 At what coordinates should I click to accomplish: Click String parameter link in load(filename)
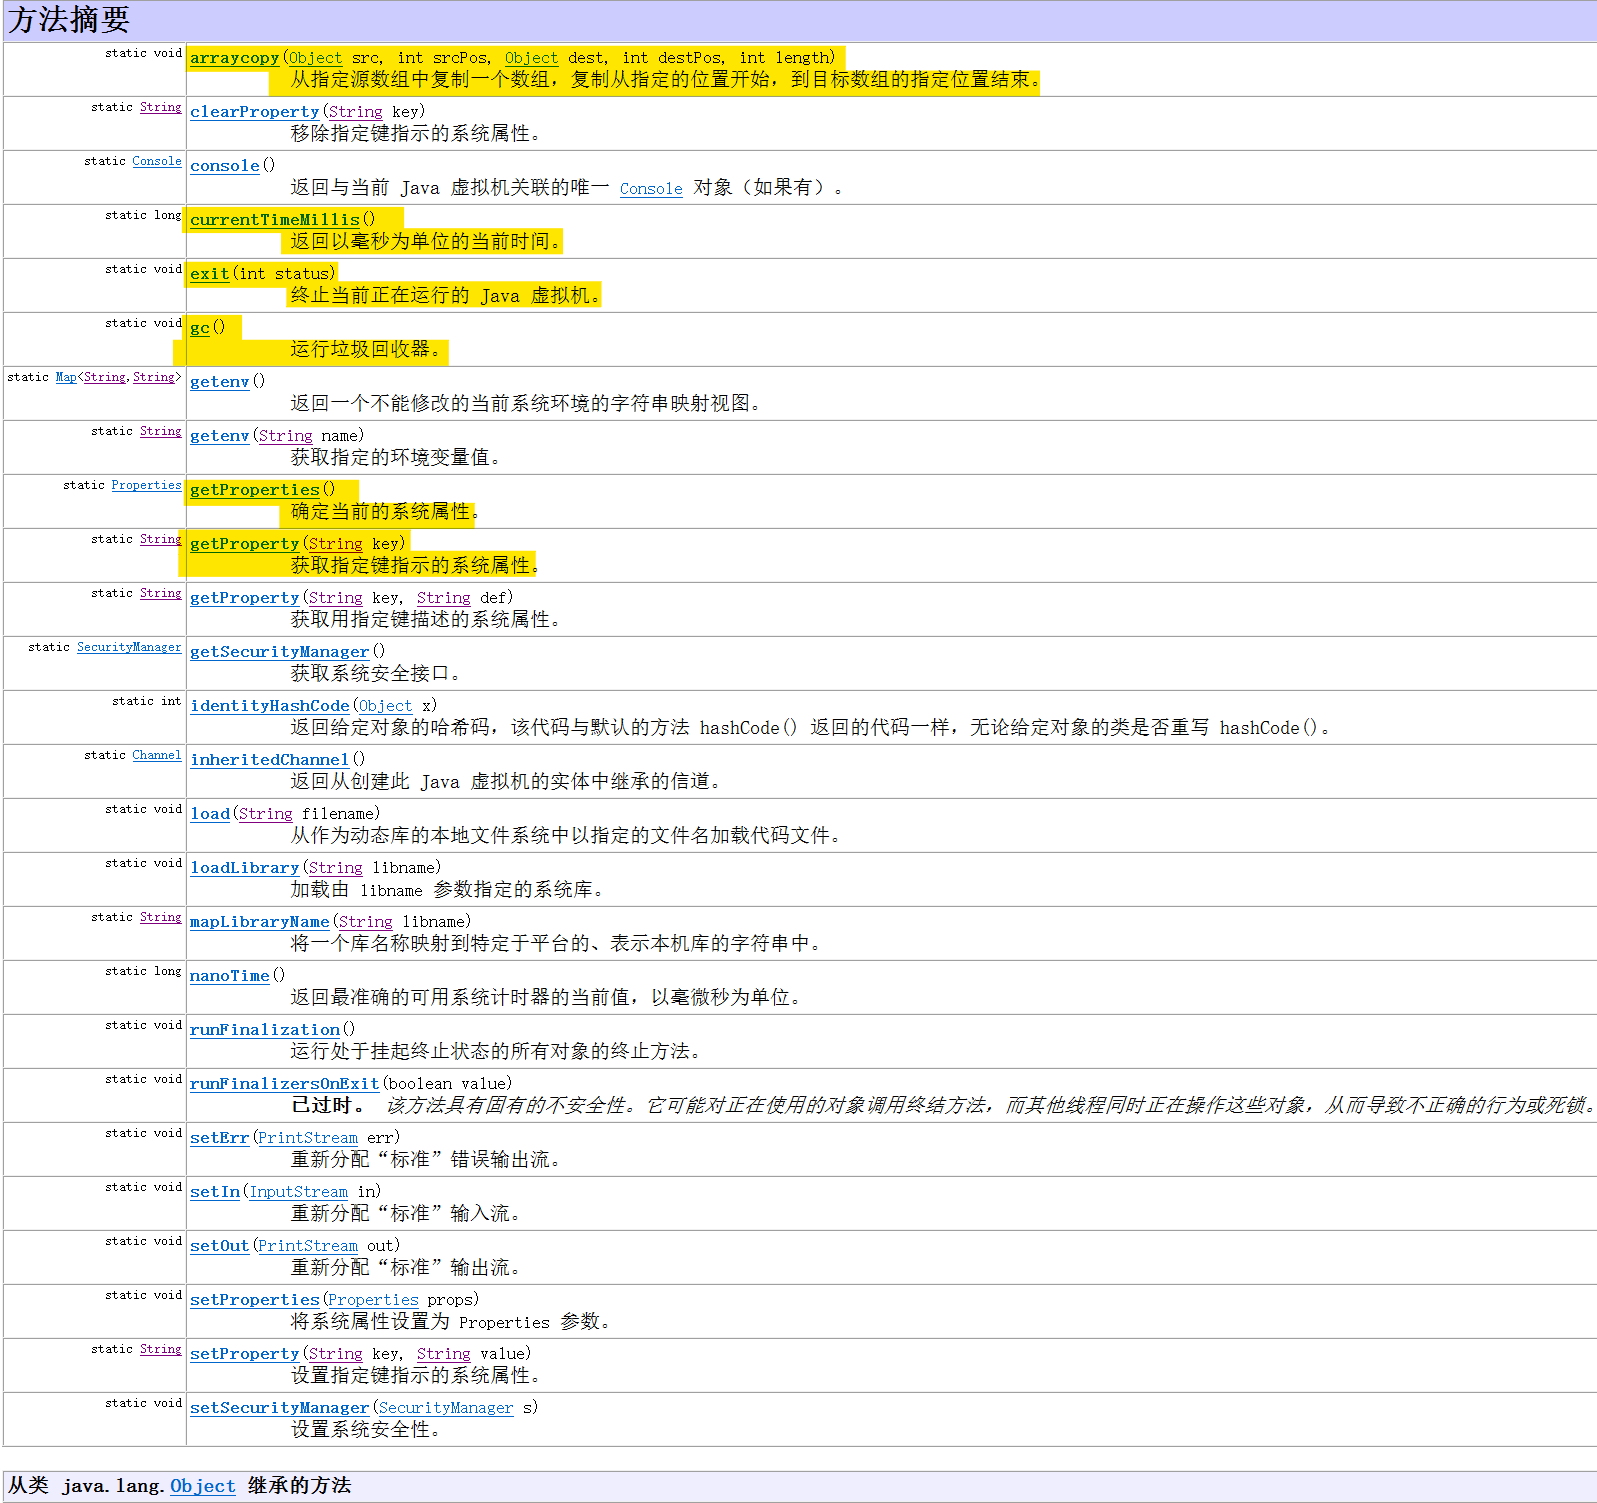pyautogui.click(x=265, y=814)
